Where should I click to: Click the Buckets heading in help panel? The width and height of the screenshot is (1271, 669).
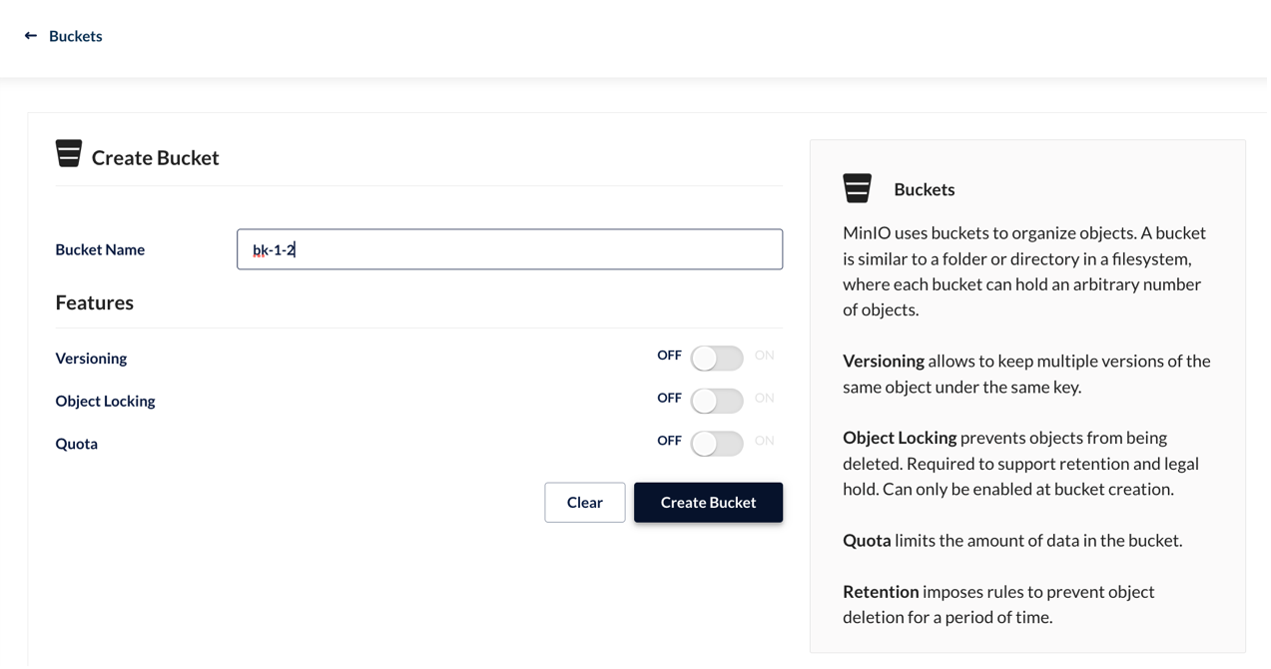coord(924,189)
